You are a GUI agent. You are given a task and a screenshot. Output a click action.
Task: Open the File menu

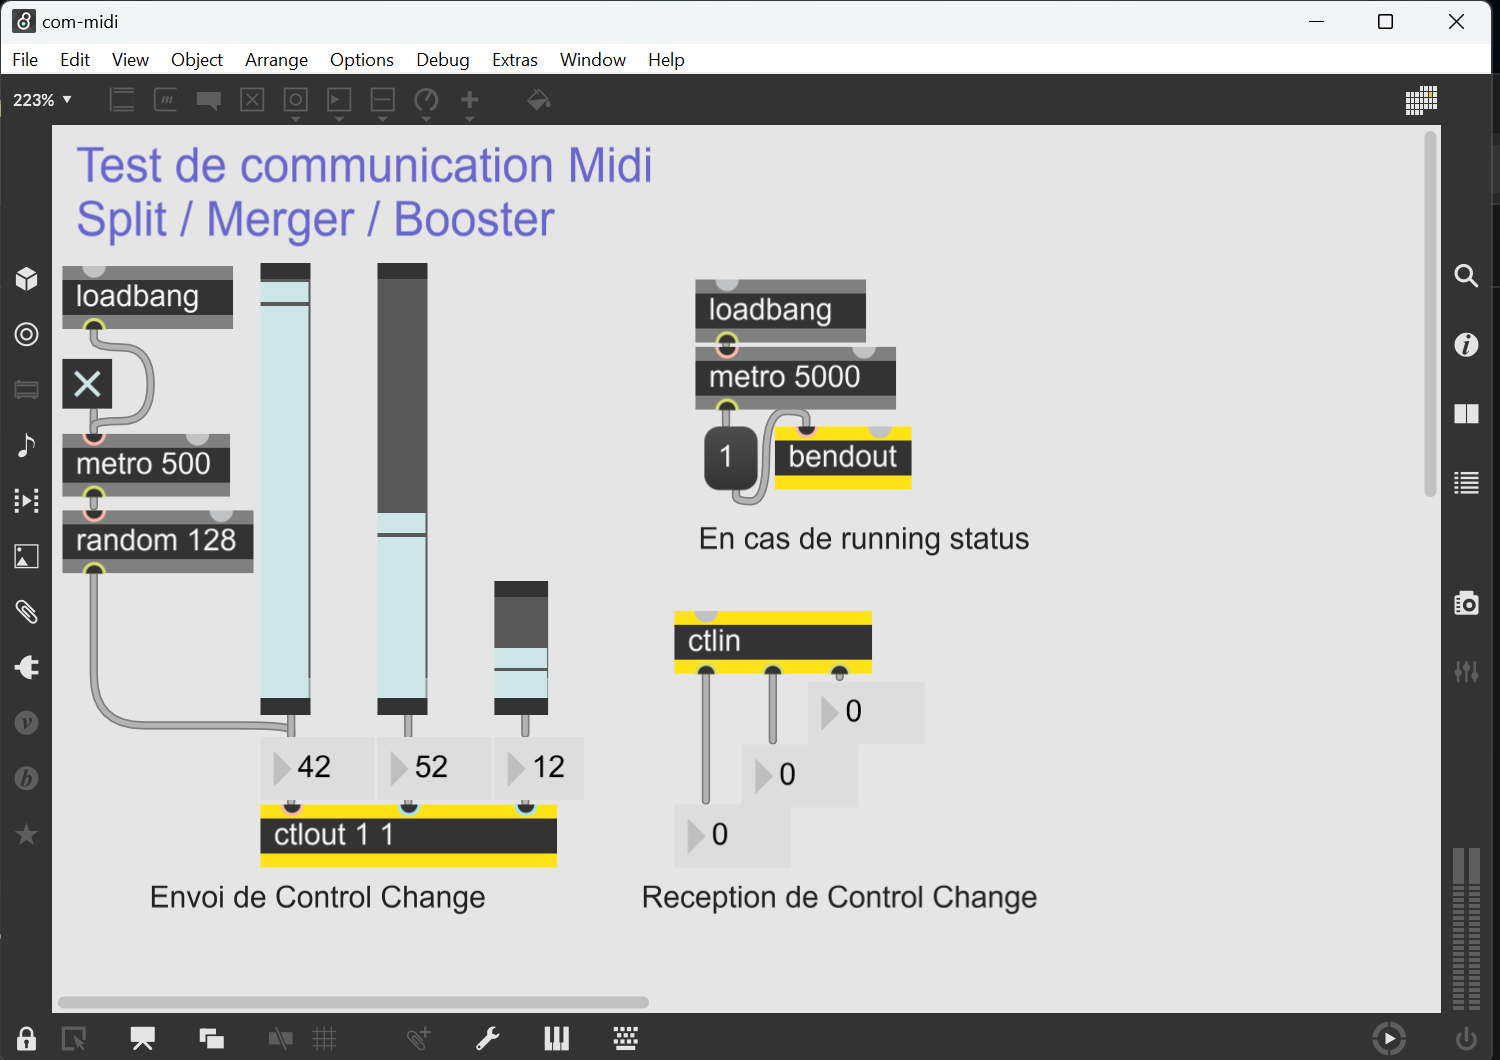point(25,60)
